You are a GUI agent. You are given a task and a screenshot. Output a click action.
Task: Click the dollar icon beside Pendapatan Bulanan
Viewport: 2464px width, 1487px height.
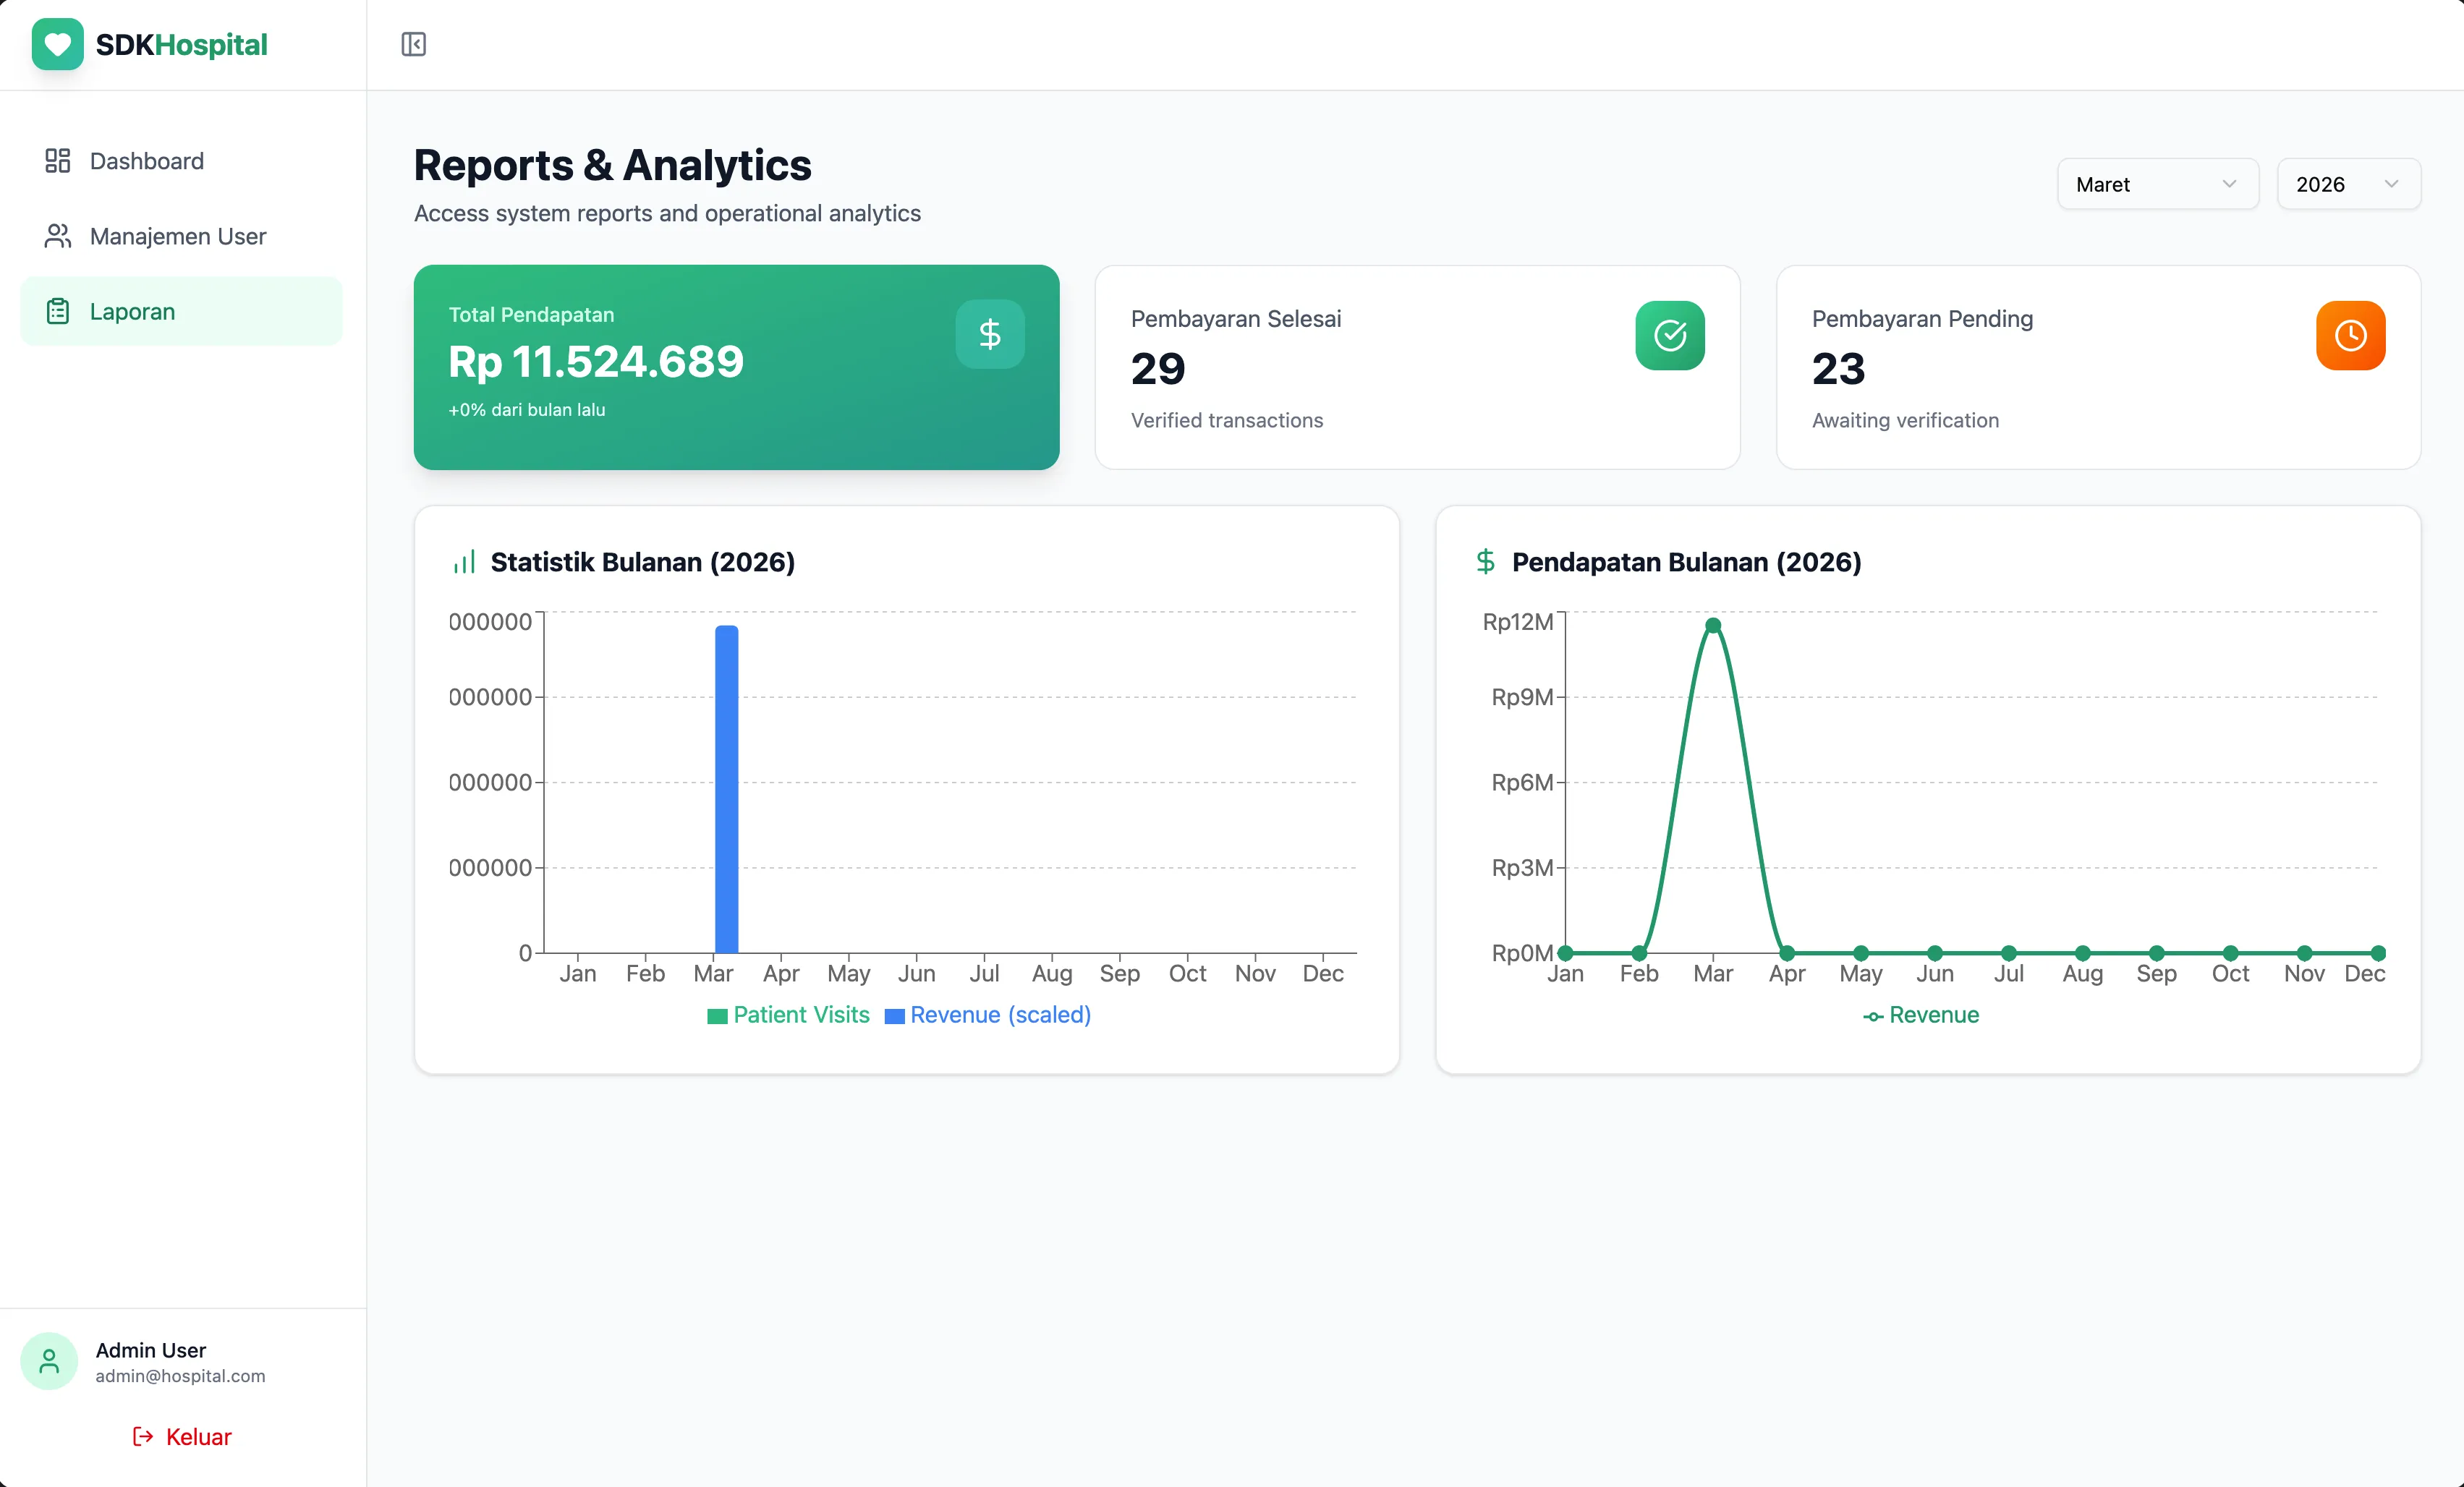click(x=1485, y=561)
